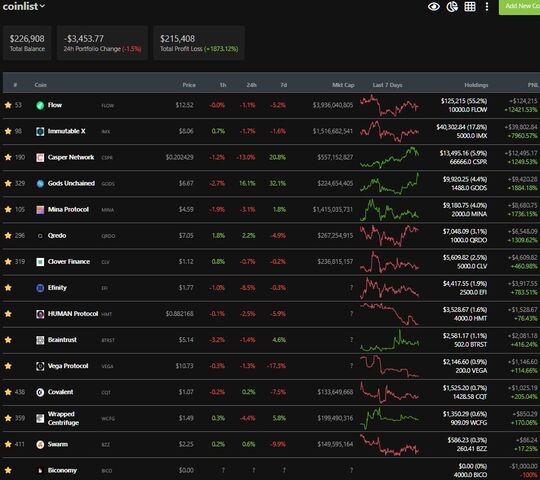The image size is (540, 480).
Task: Open the Wrapped Centrifuge coin name link
Action: pyautogui.click(x=63, y=418)
